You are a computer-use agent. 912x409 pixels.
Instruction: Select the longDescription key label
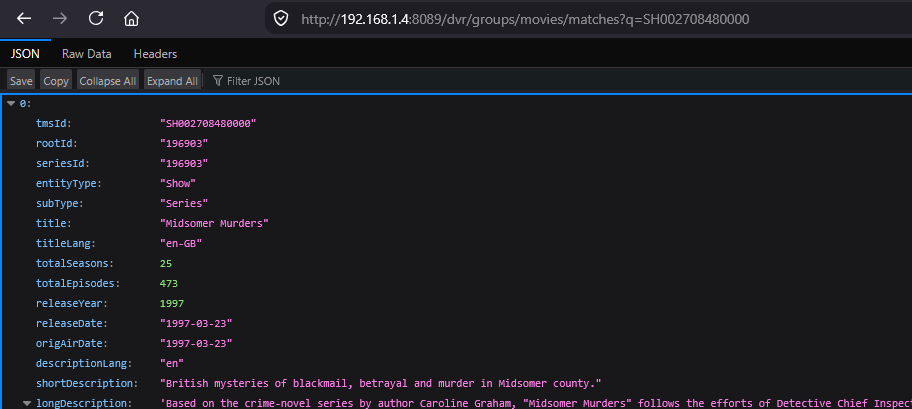pyautogui.click(x=84, y=403)
